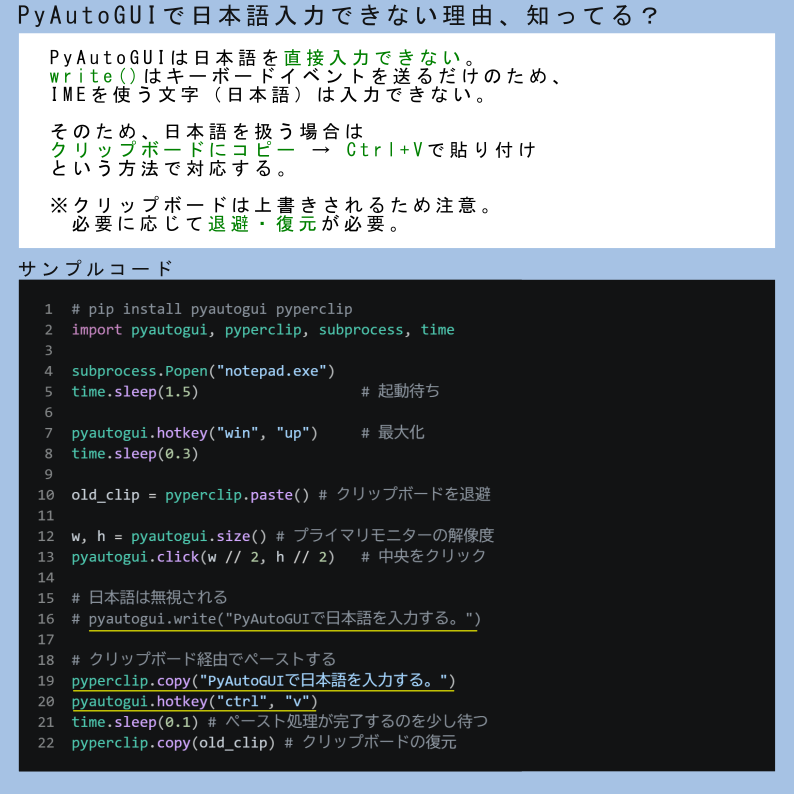The width and height of the screenshot is (794, 794).
Task: Click the green text '退避・復元'
Action: click(x=262, y=223)
